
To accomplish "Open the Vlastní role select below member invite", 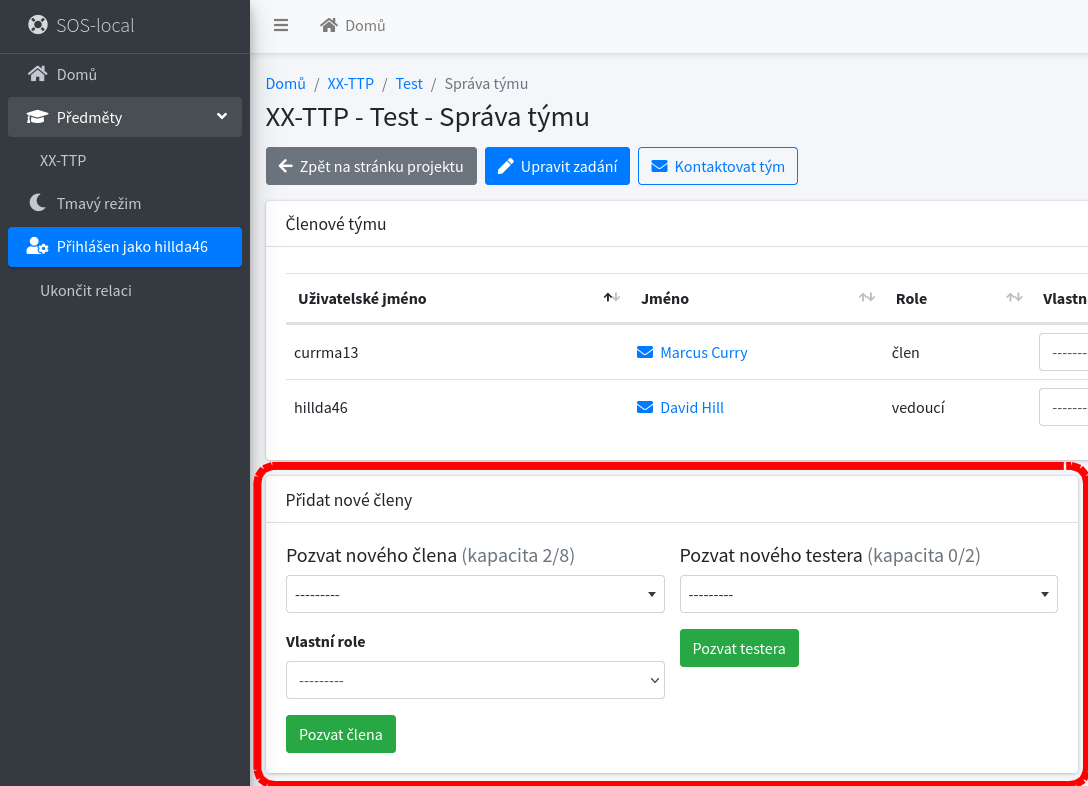I will [x=475, y=680].
